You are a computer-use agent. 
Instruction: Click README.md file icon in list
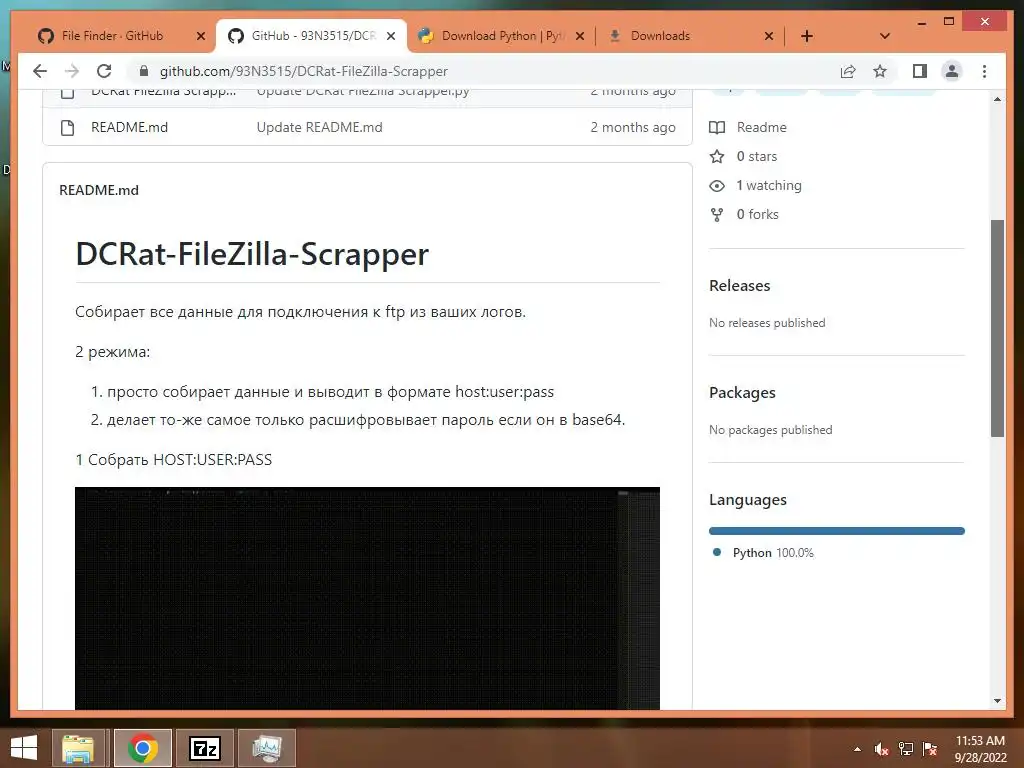coord(67,127)
